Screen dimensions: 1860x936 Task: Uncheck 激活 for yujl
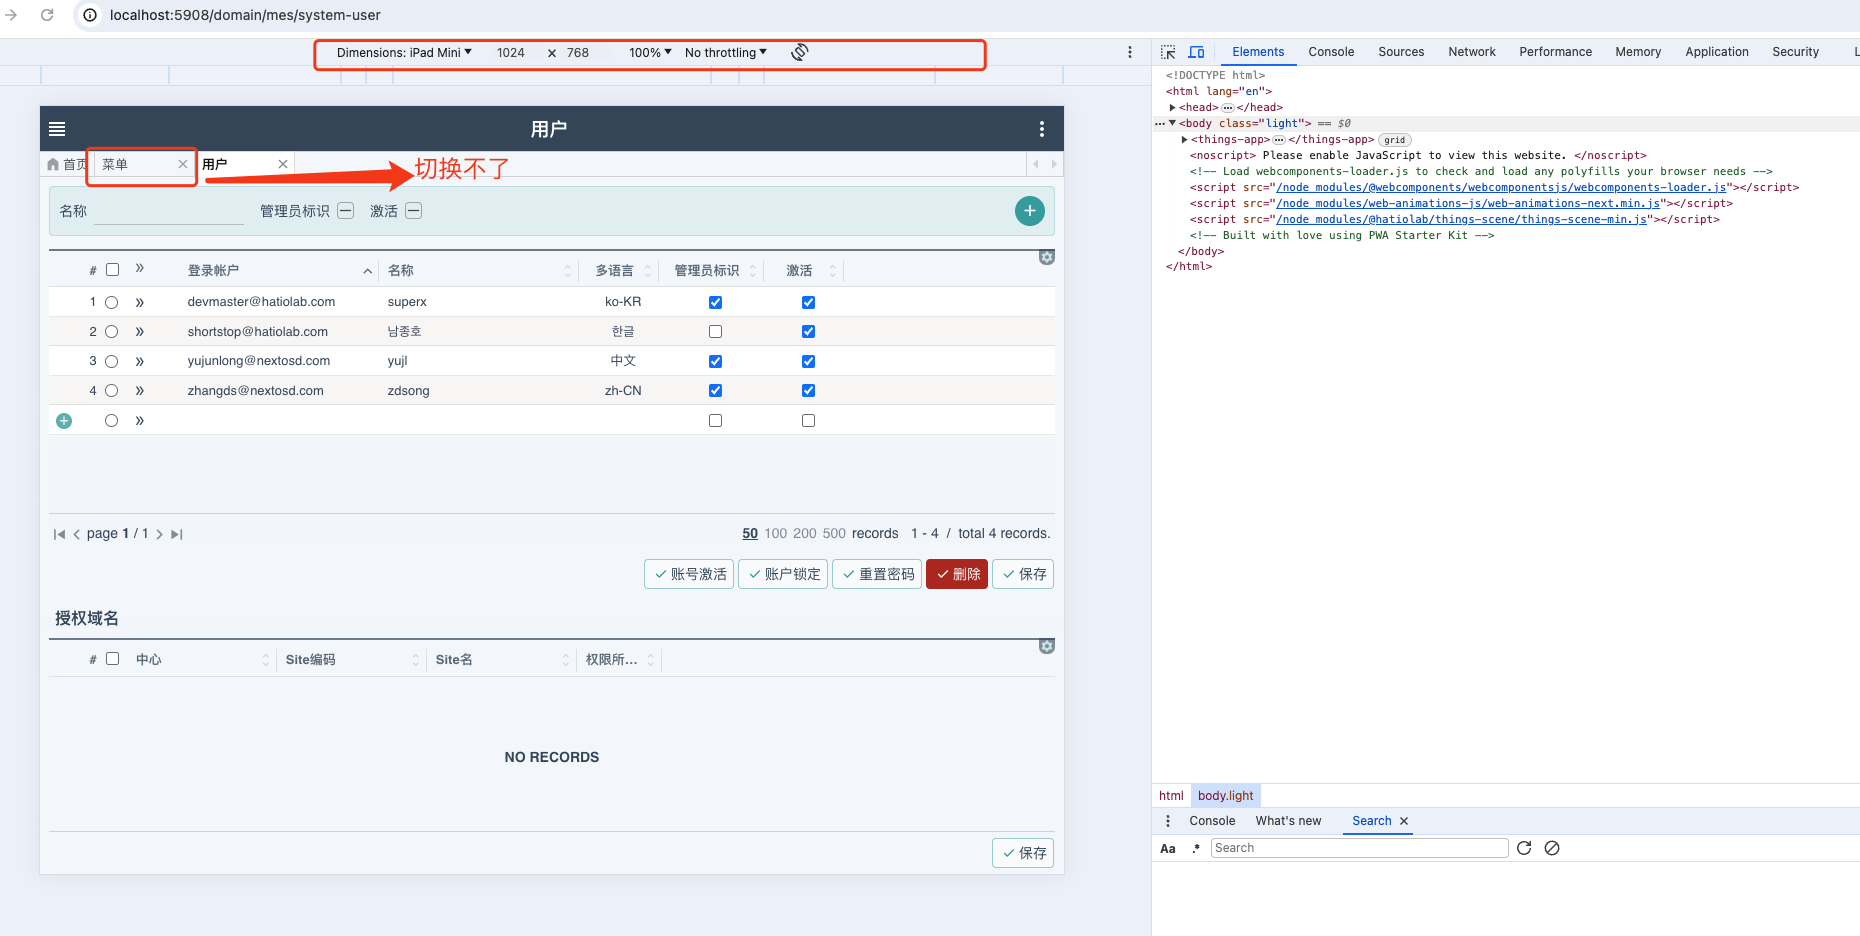(x=808, y=361)
